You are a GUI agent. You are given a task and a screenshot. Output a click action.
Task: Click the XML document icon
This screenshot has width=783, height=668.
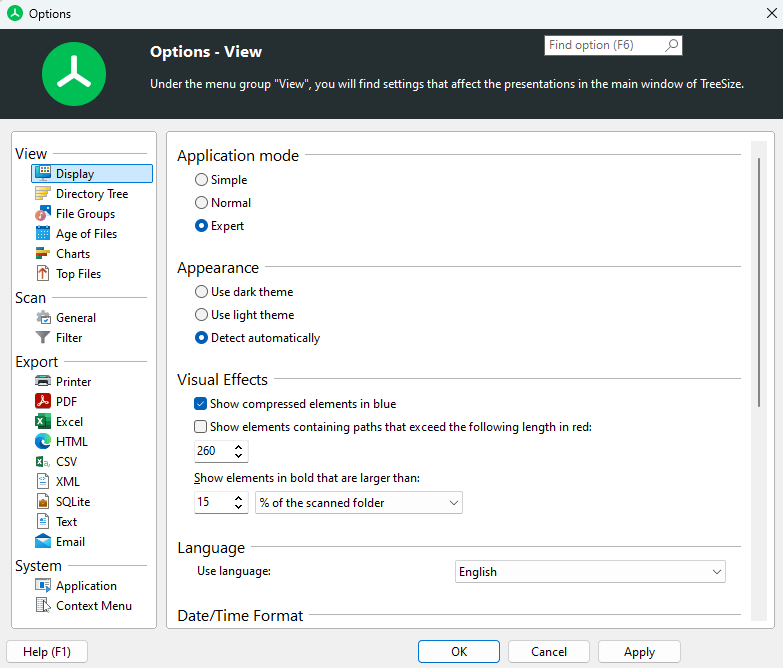click(x=43, y=481)
